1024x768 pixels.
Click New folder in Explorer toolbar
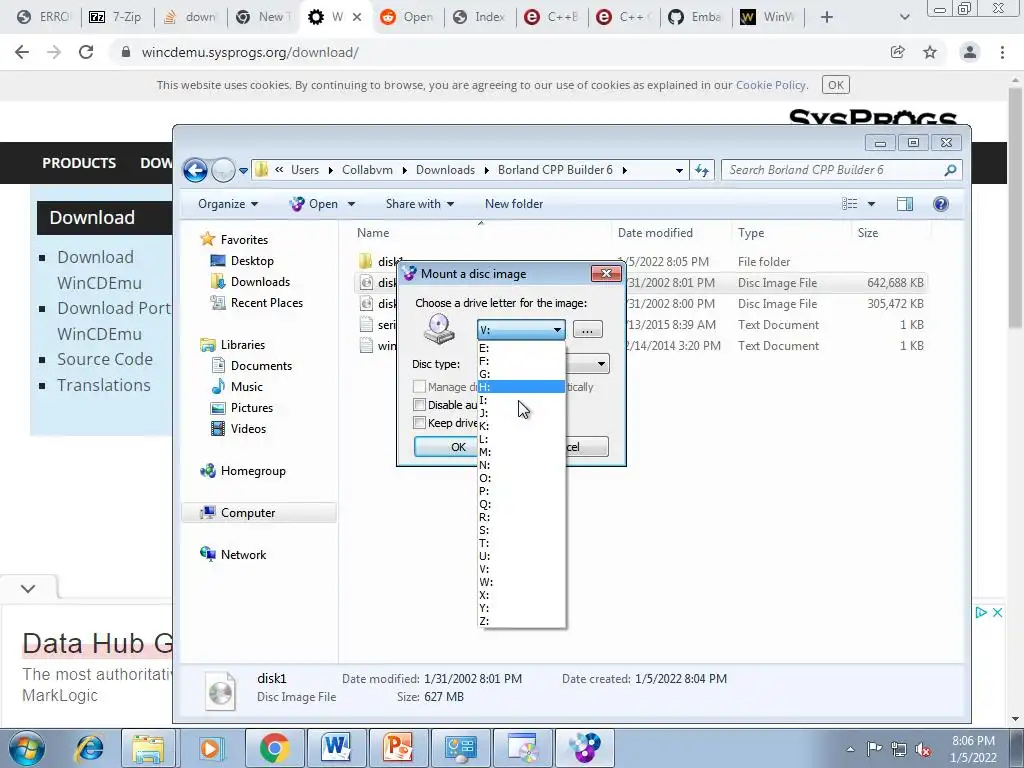coord(514,204)
